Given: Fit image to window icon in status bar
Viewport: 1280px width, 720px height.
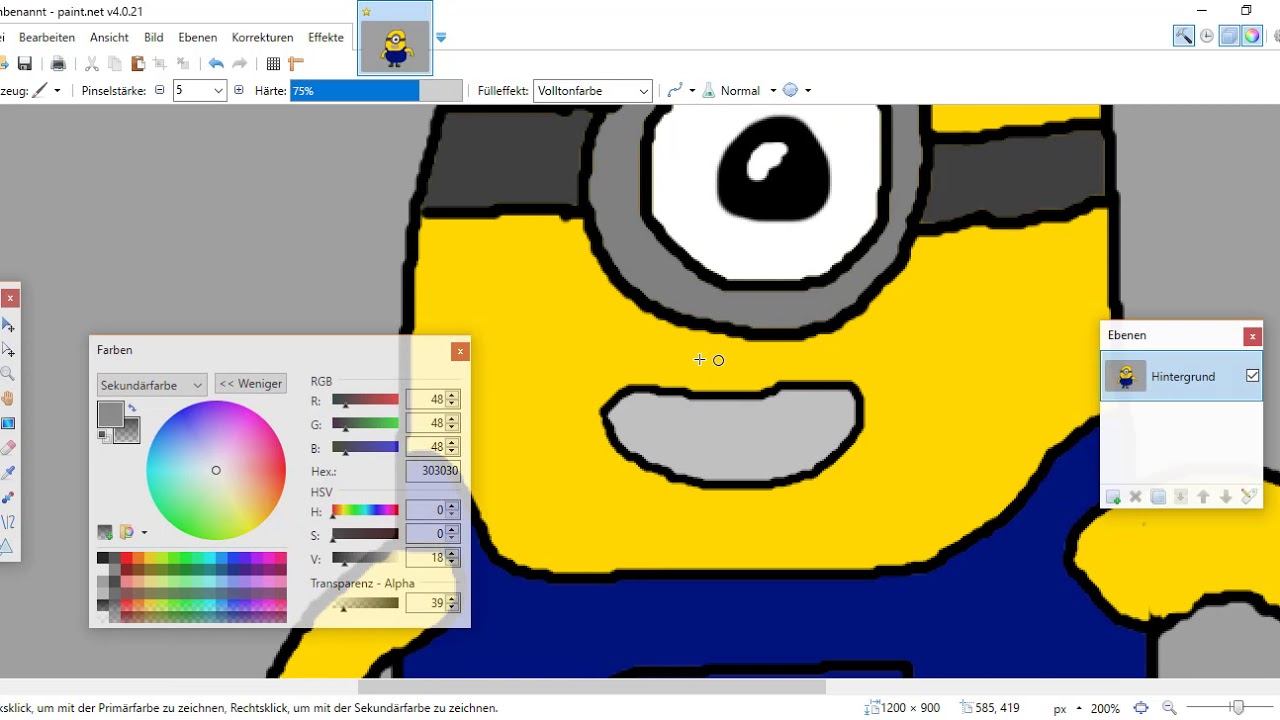Looking at the screenshot, I should (1141, 708).
